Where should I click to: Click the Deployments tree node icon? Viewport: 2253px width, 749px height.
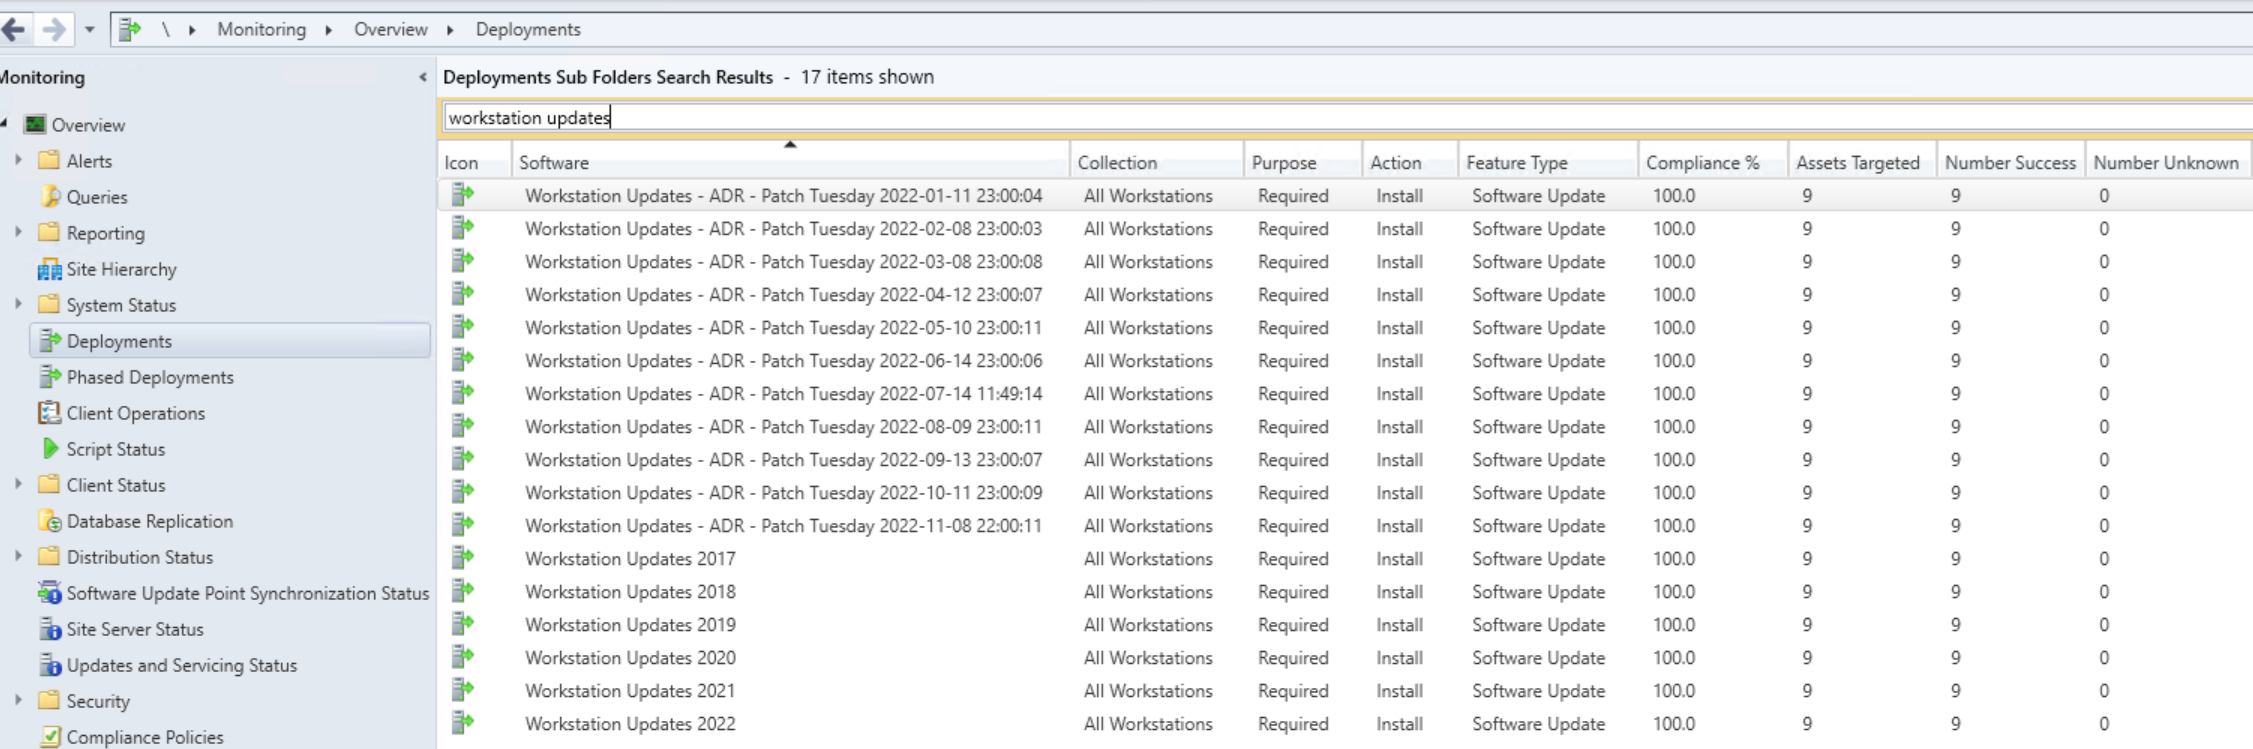(x=49, y=341)
